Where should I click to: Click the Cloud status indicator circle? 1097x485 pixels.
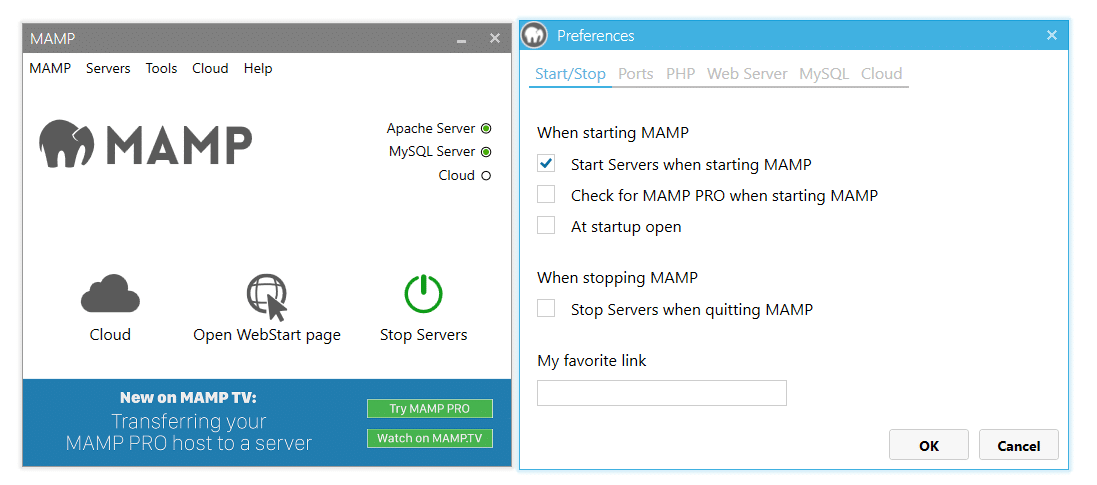click(486, 176)
